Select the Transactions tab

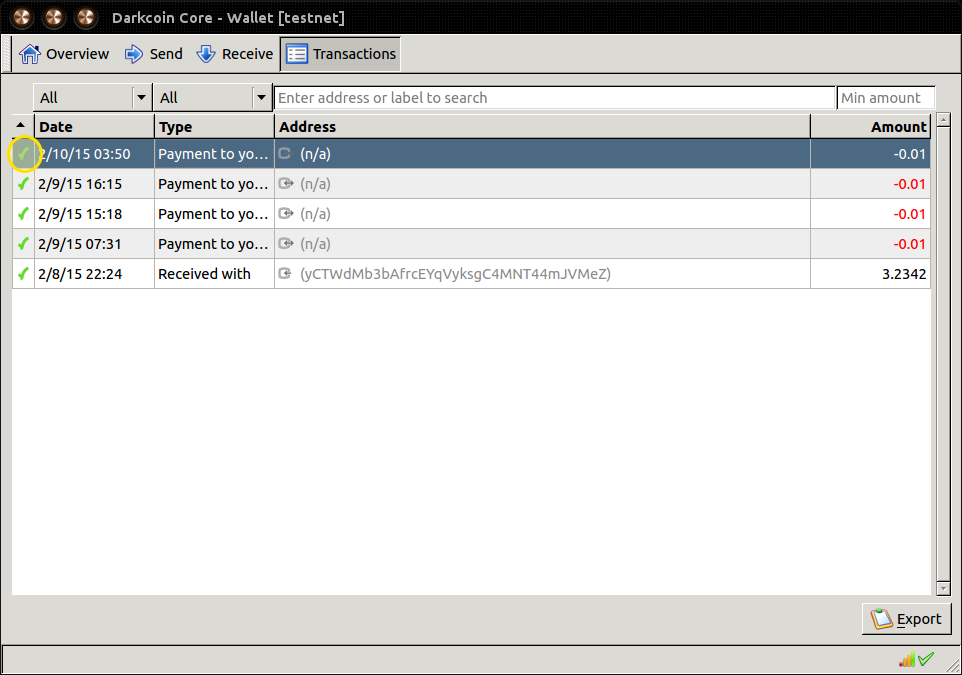click(341, 54)
